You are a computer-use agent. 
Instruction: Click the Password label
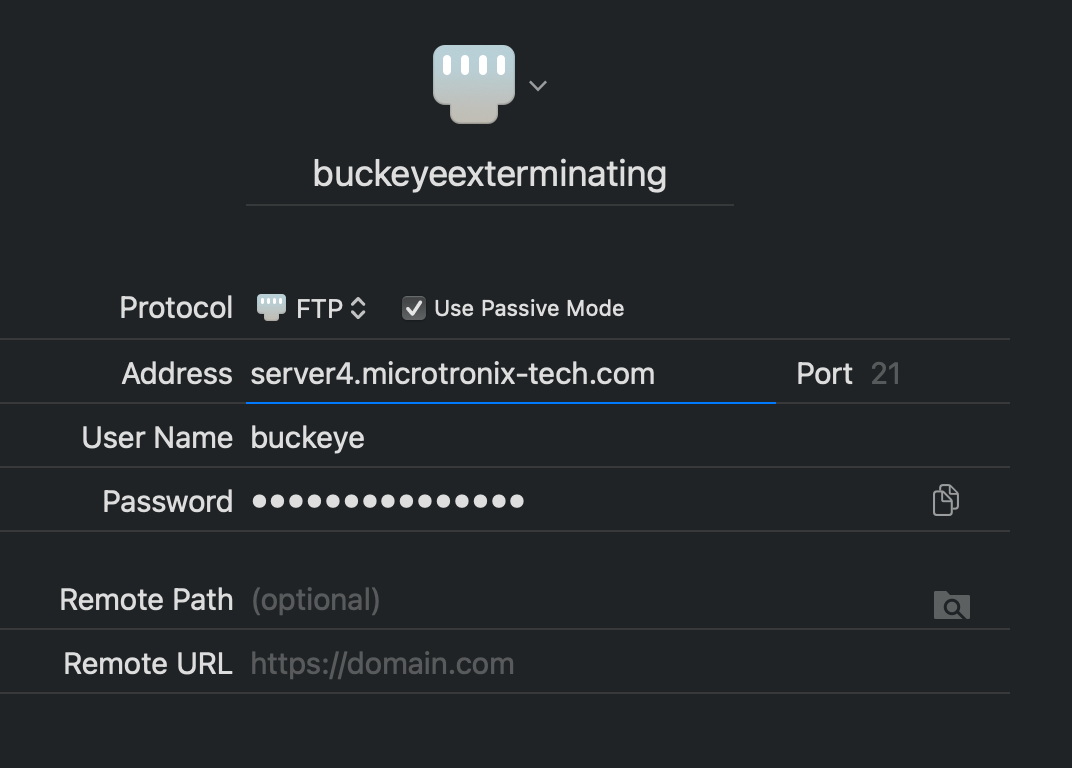click(167, 501)
